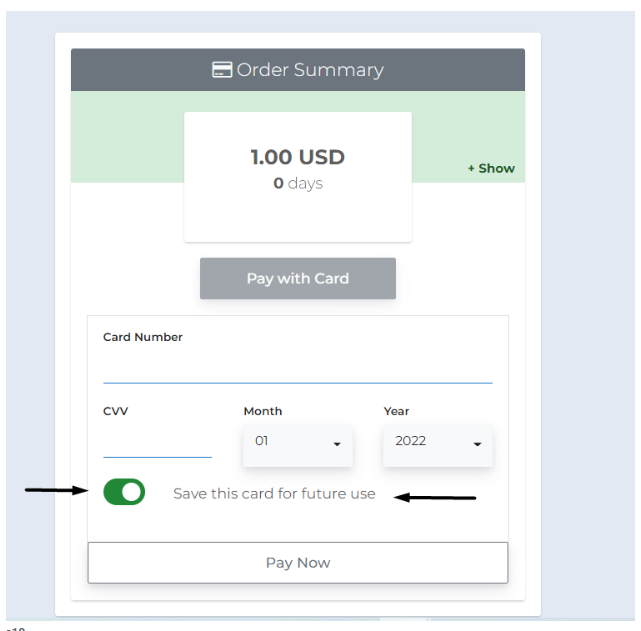Click the 'Save this card for future use' label
The height and width of the screenshot is (631, 641).
[x=274, y=494]
